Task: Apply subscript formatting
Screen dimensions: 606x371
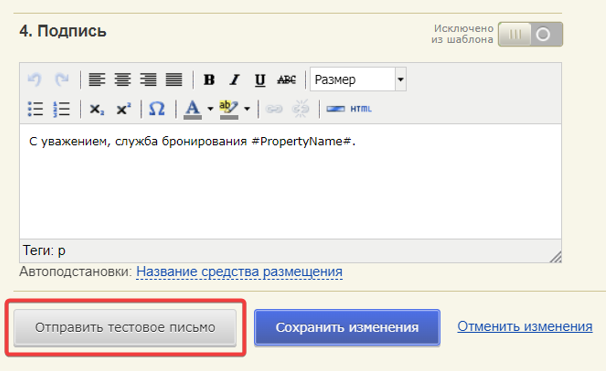Action: [97, 109]
